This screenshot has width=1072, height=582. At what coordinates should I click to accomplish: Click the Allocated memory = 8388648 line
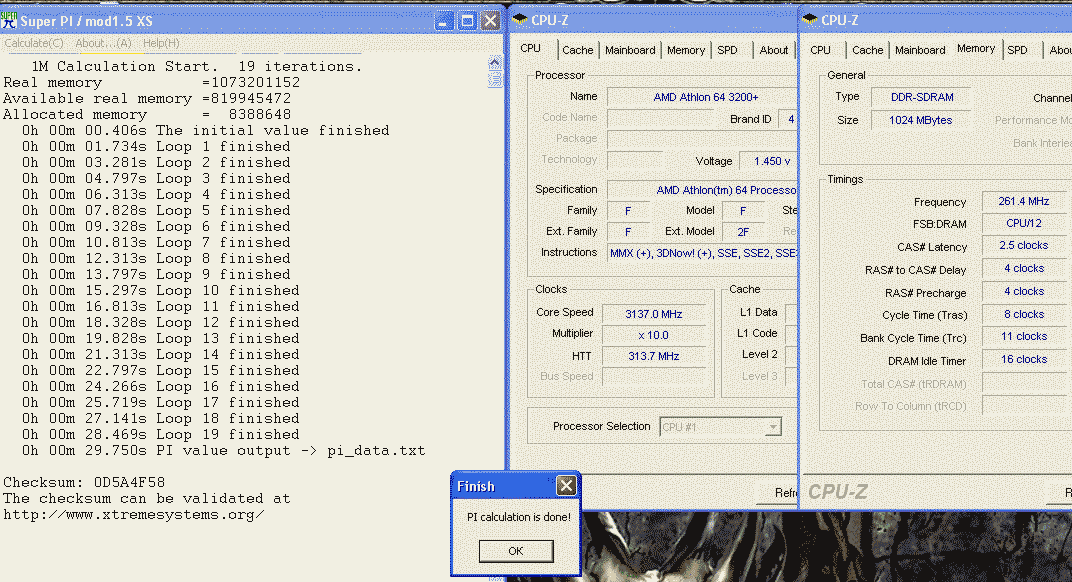(147, 114)
